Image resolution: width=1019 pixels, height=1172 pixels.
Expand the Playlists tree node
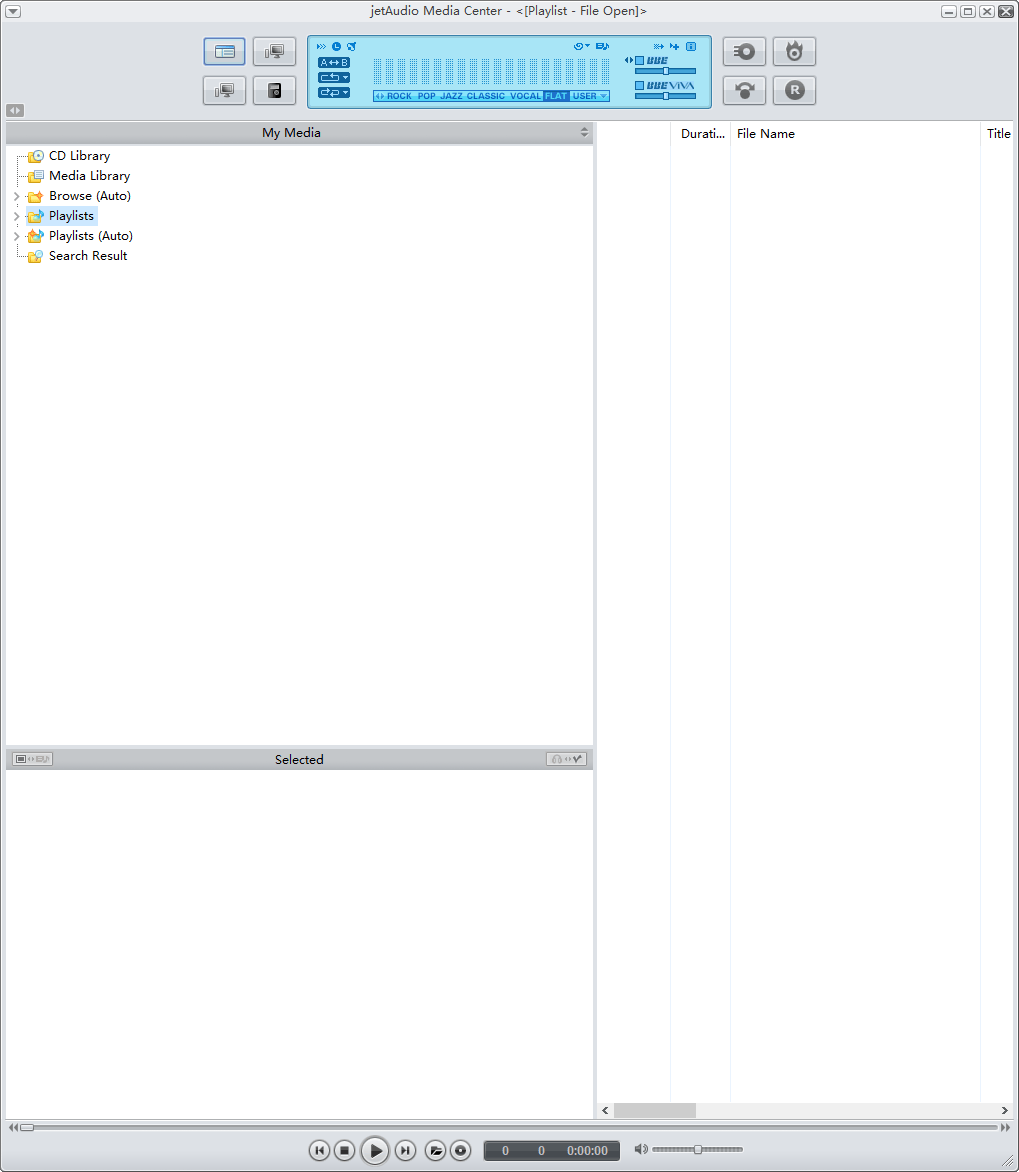16,216
